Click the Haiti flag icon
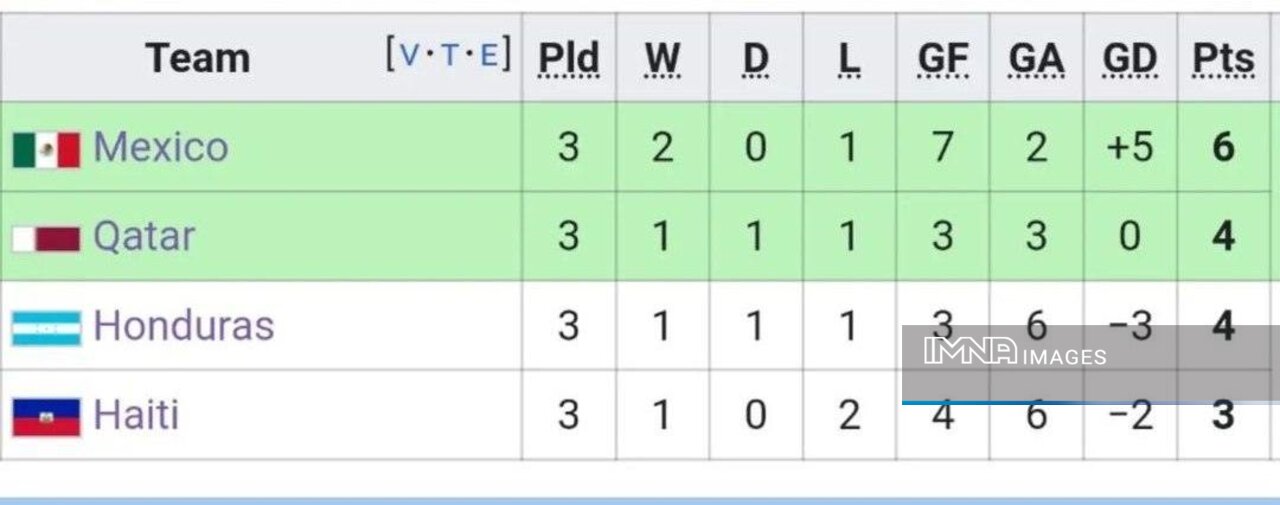1280x505 pixels. pyautogui.click(x=46, y=416)
